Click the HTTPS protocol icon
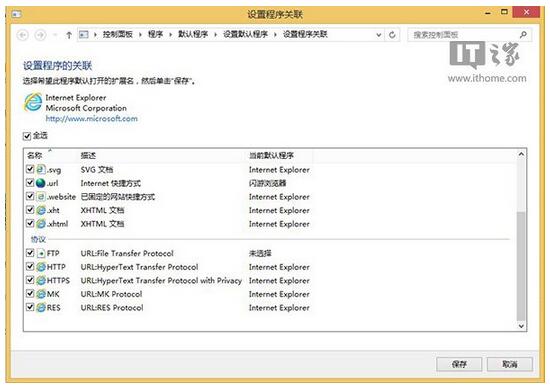The image size is (550, 387). point(41,280)
